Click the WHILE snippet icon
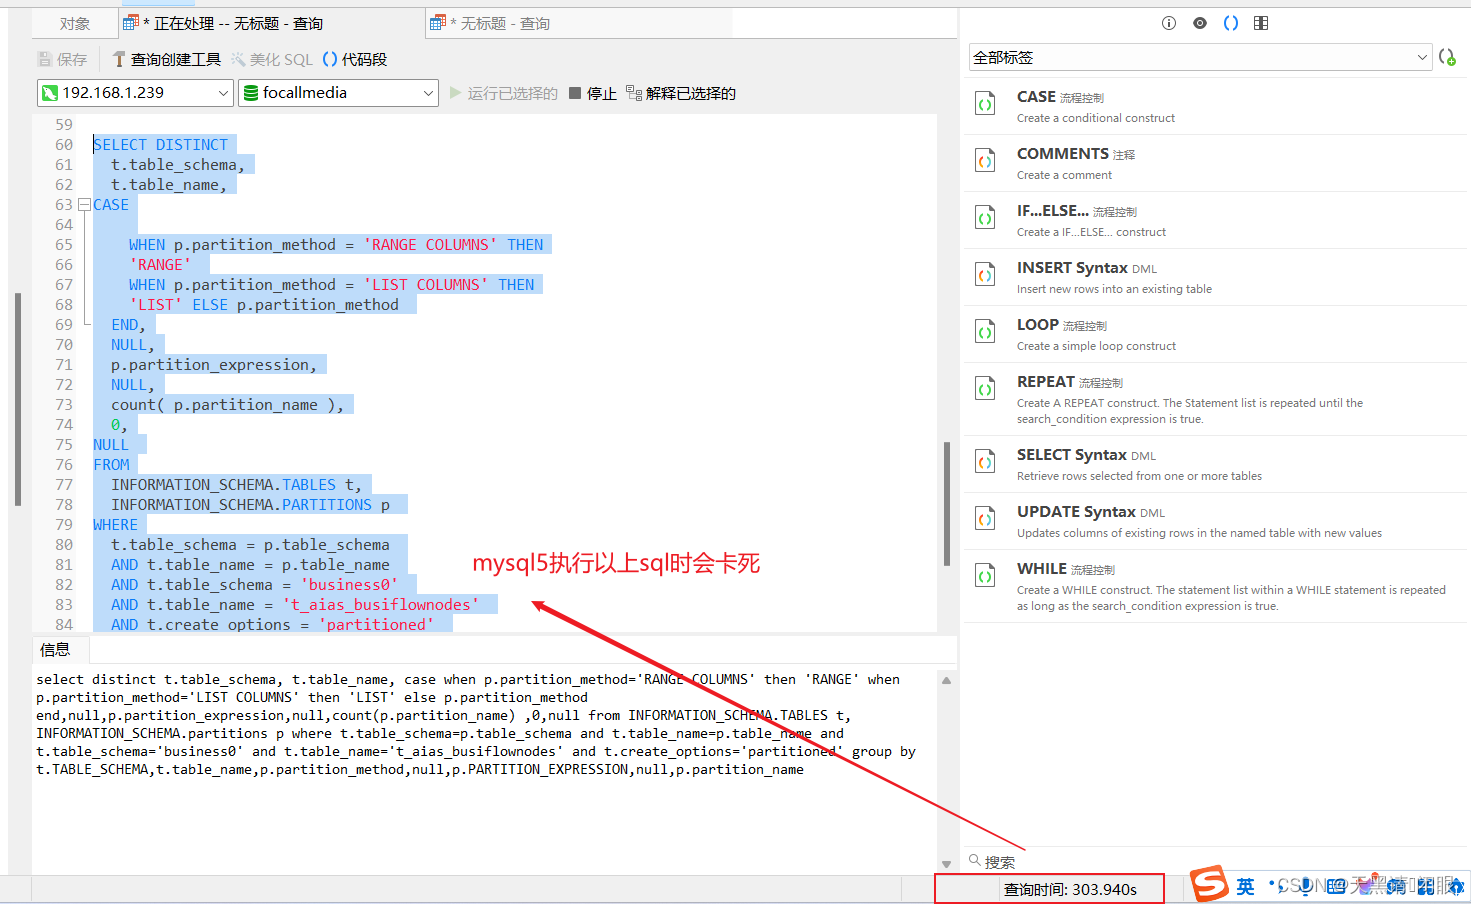The image size is (1471, 904). tap(985, 575)
